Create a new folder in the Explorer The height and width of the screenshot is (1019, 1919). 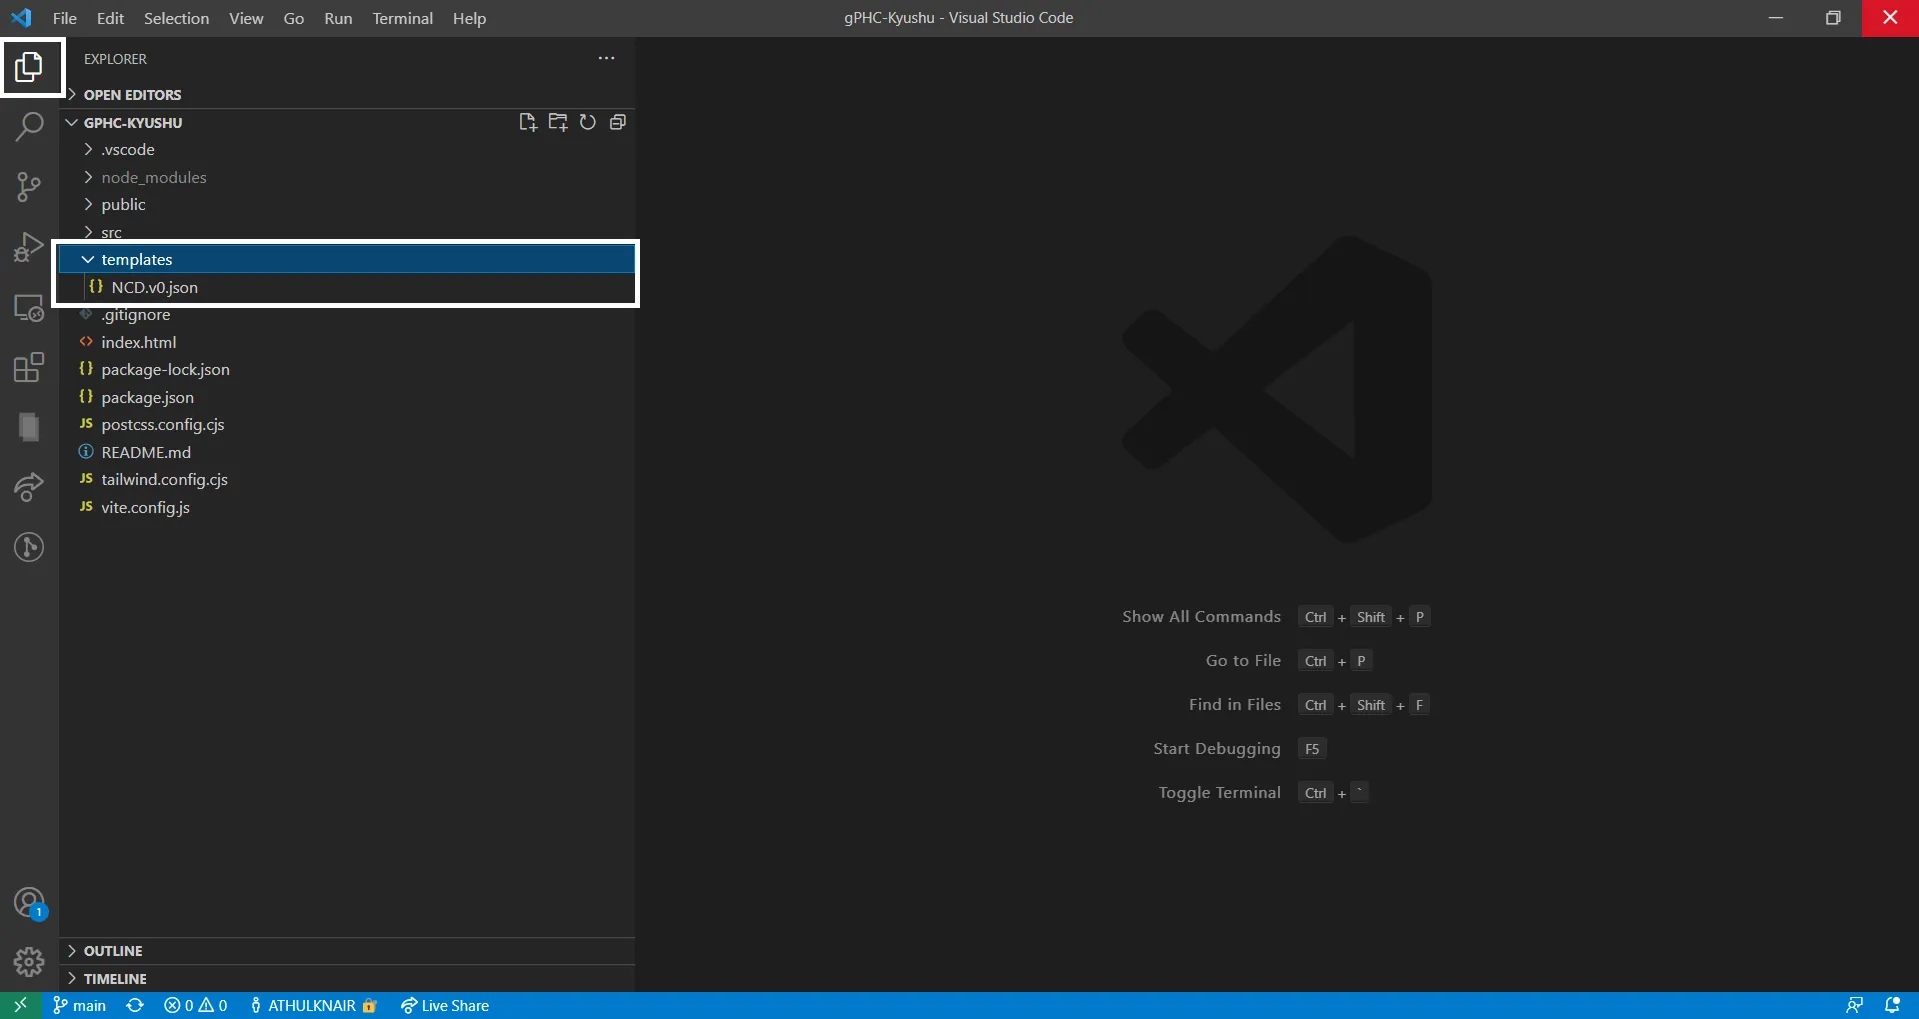[558, 122]
